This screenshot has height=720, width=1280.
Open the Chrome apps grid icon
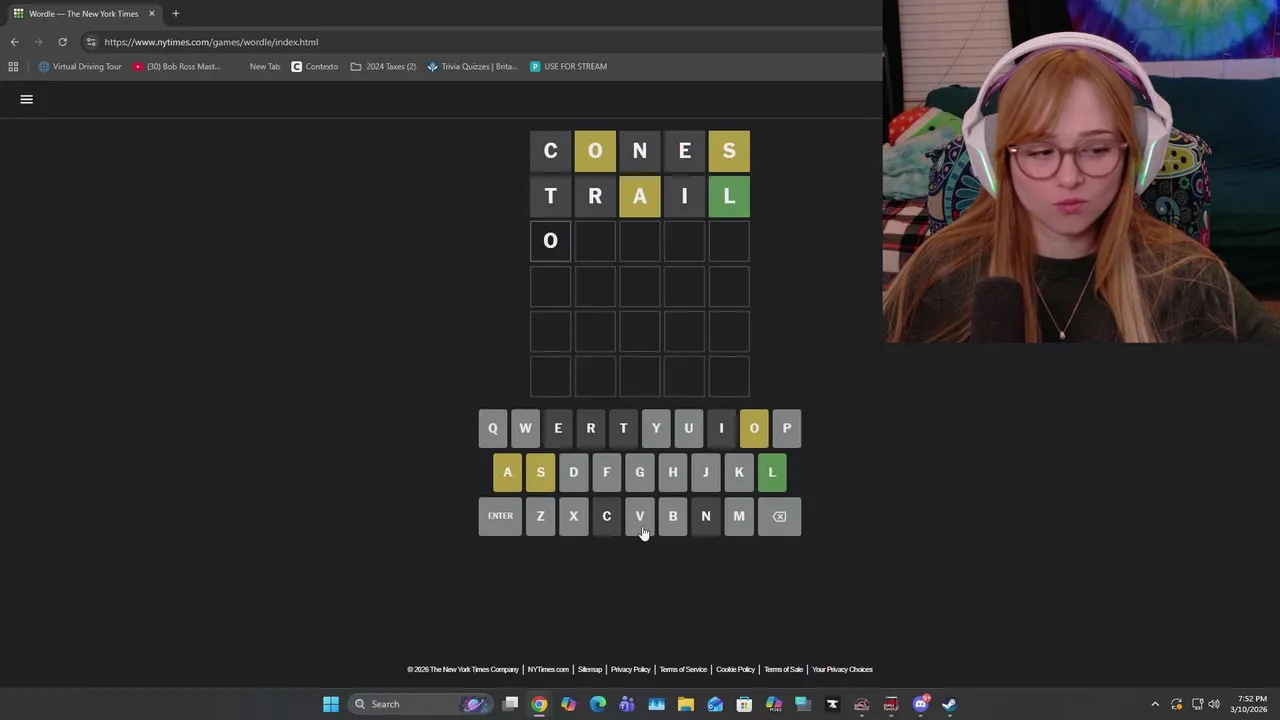[13, 67]
